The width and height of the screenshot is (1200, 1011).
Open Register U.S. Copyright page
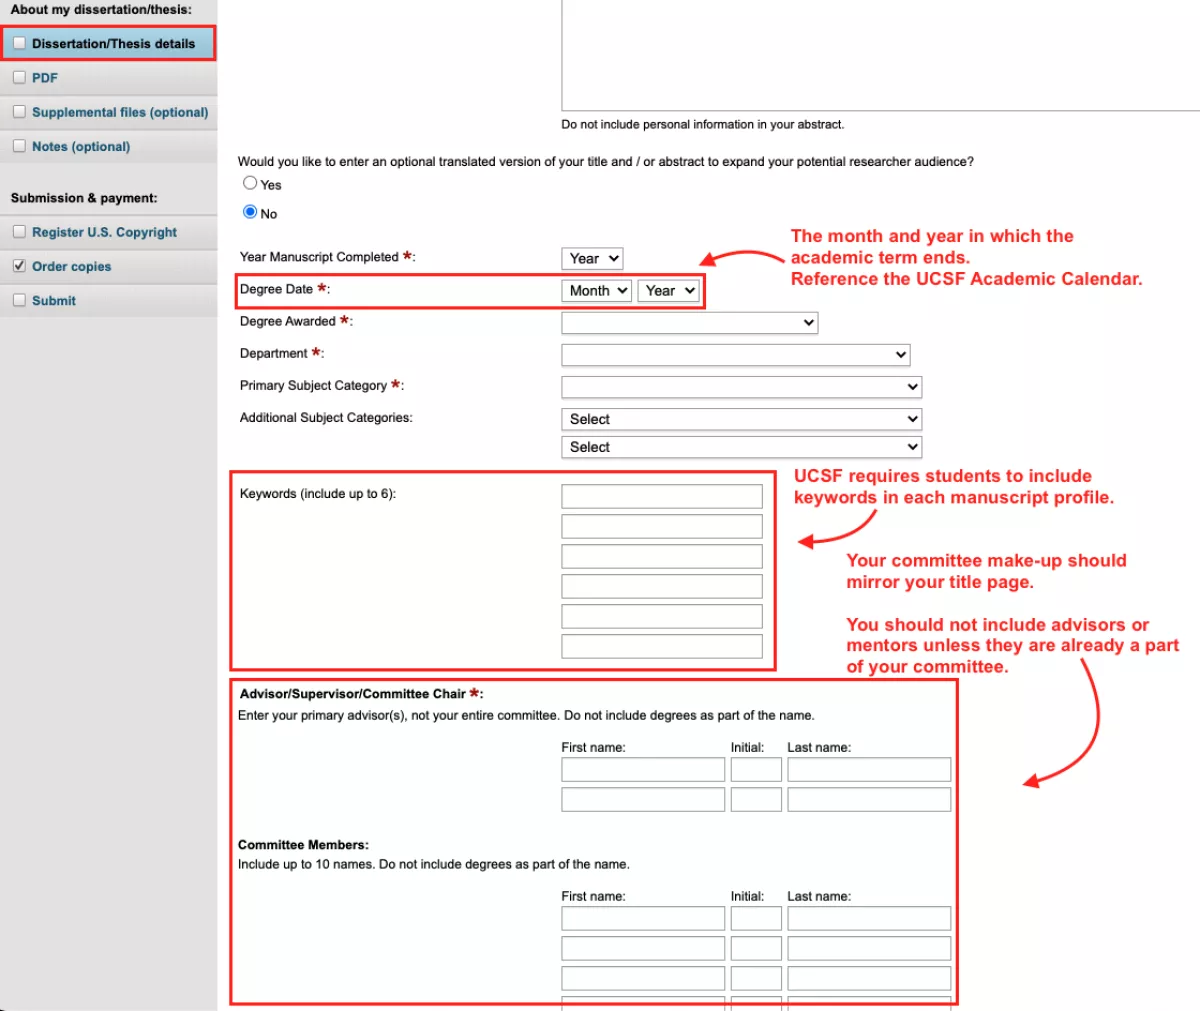(104, 232)
